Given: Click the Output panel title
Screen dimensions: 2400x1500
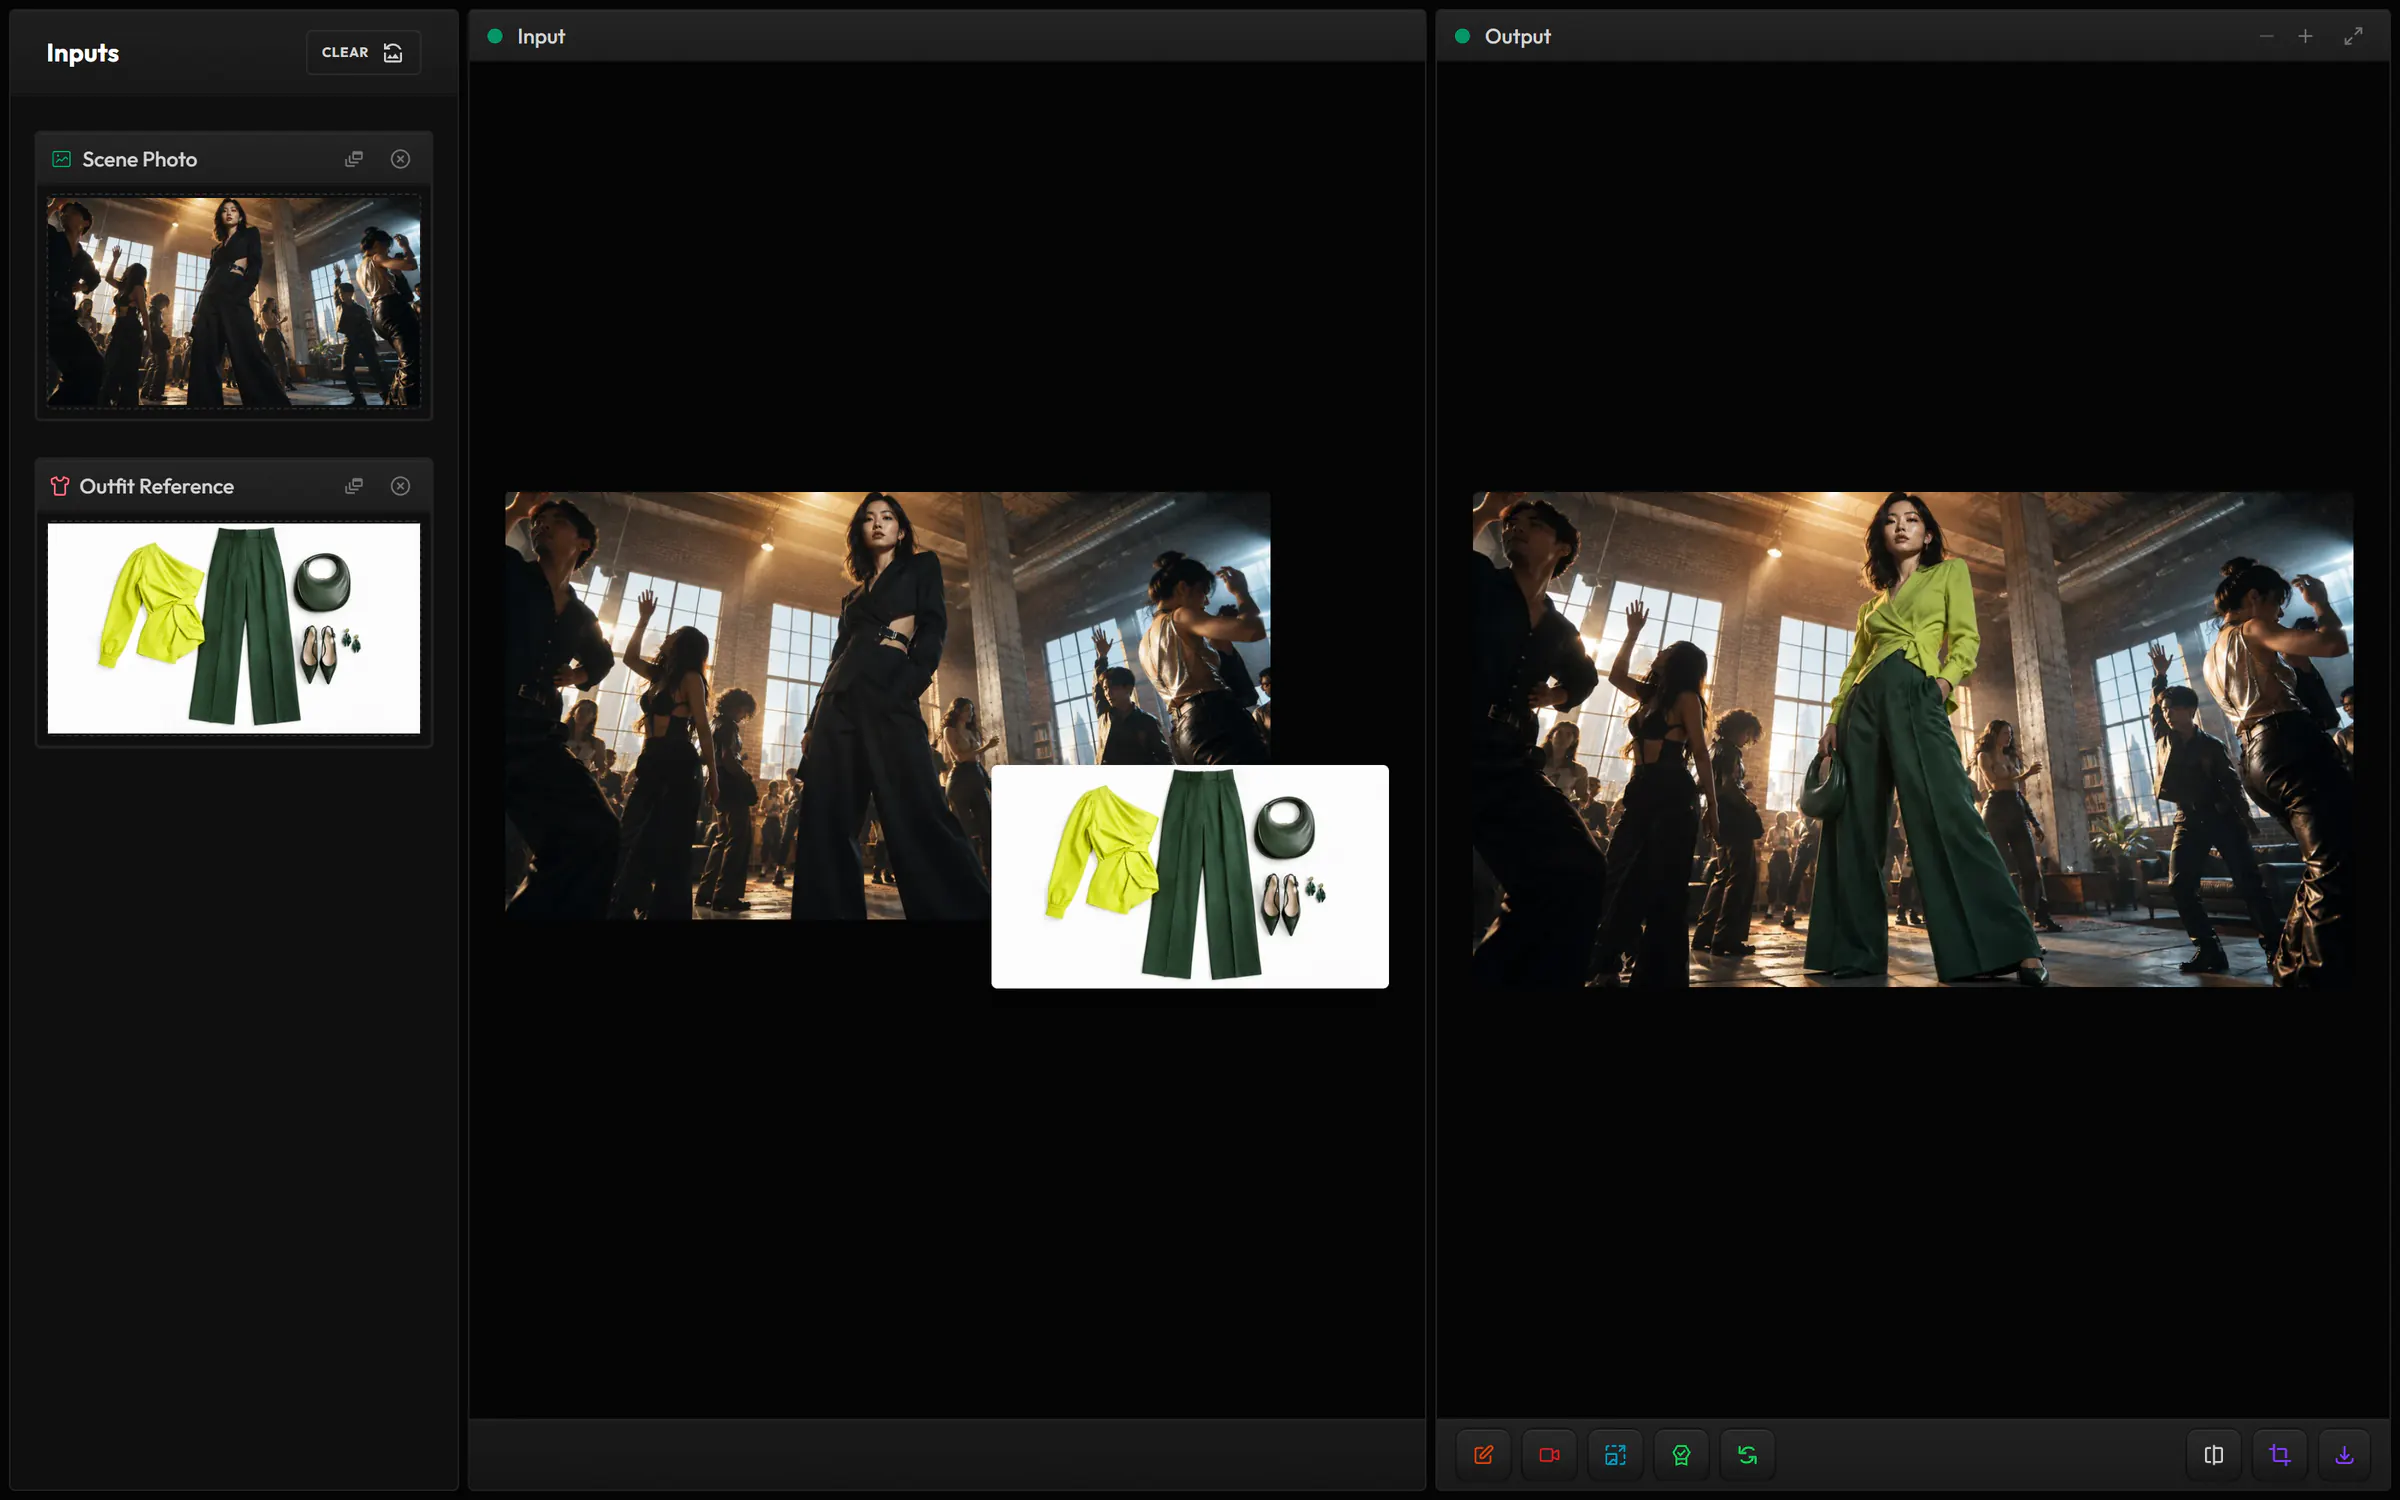Looking at the screenshot, I should coord(1517,37).
